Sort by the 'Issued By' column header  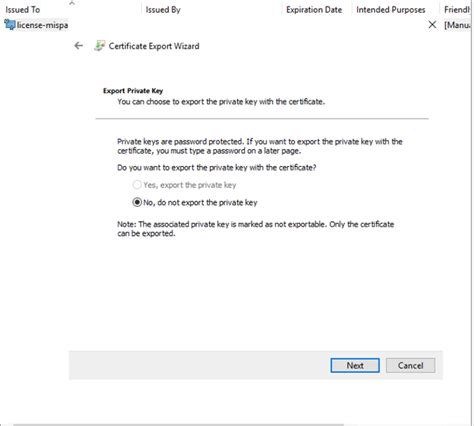pos(163,10)
